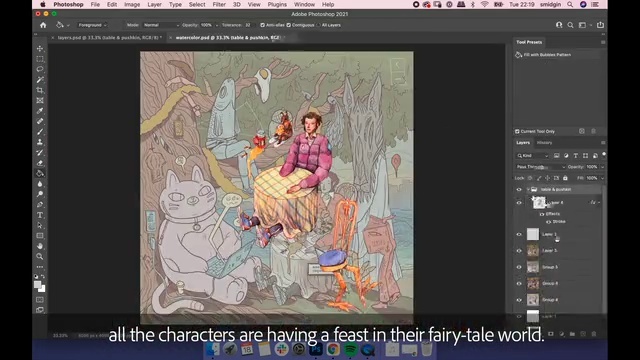Open the Edit Toolbar three-dots button
The image size is (640, 360).
tap(40, 267)
